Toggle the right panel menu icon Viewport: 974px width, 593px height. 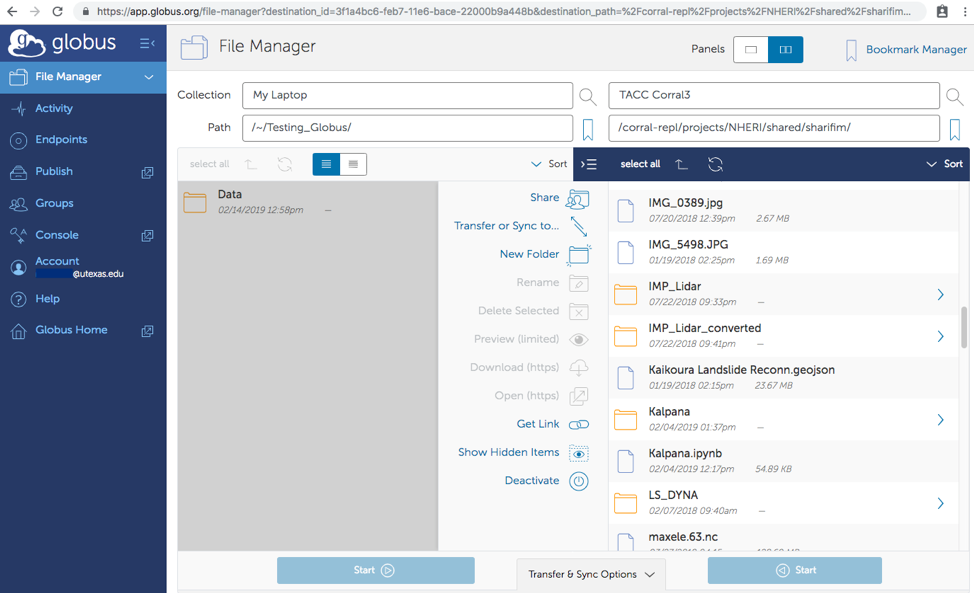[x=588, y=164]
